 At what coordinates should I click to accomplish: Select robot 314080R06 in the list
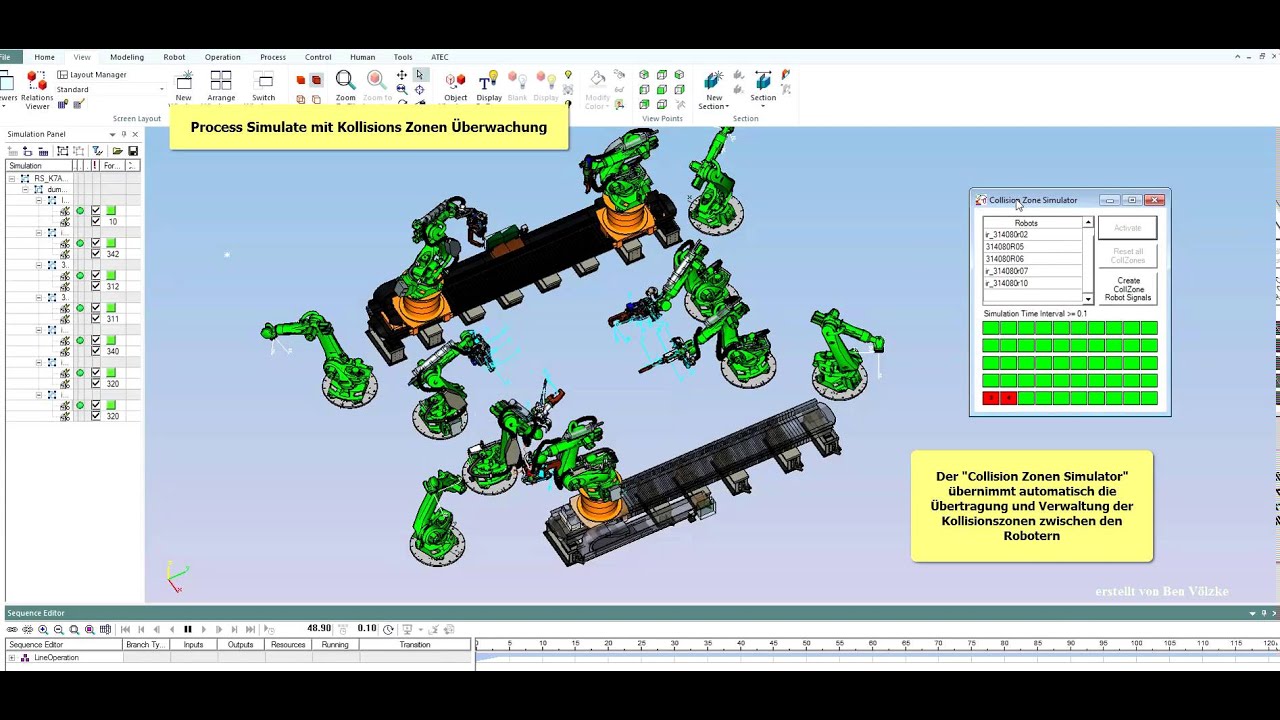(1032, 259)
